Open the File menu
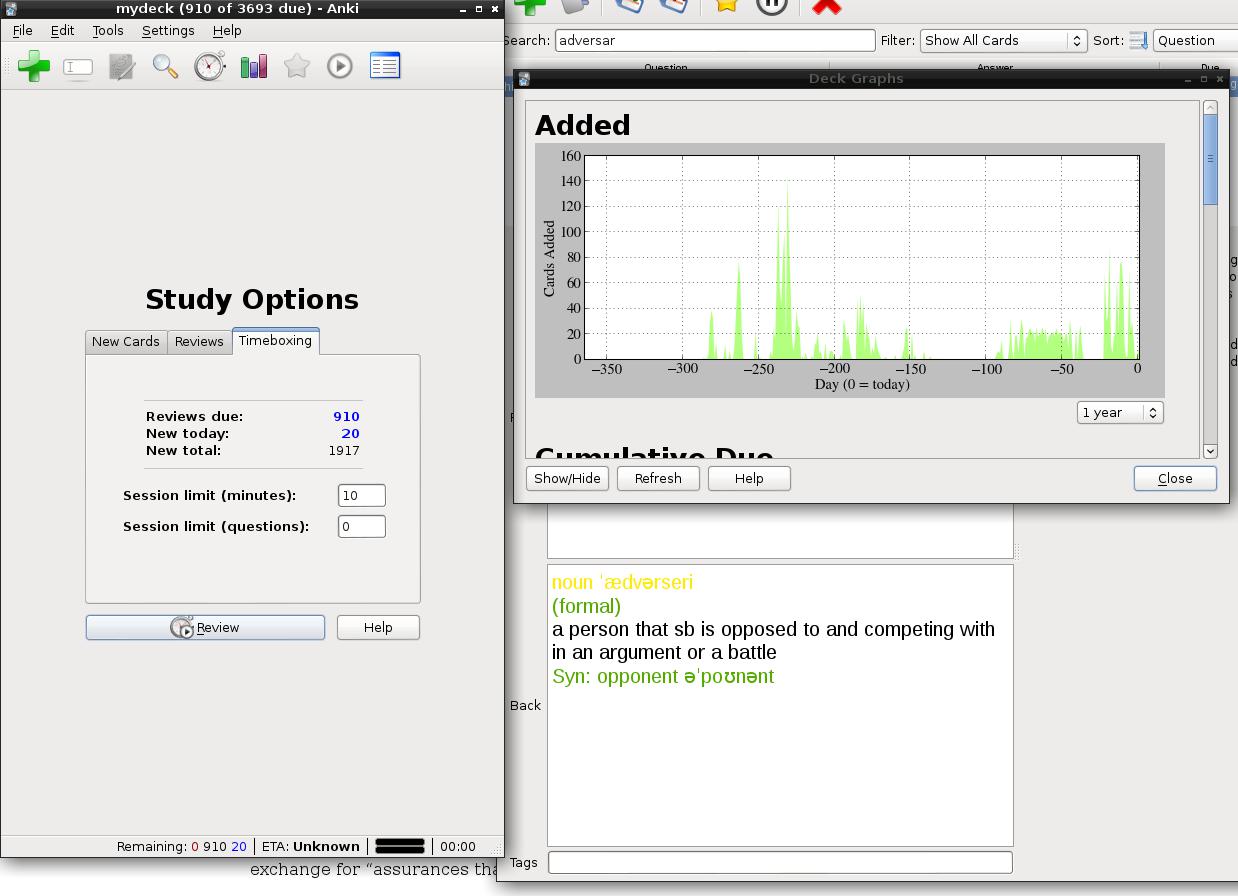Viewport: 1238px width, 896px height. click(x=22, y=30)
